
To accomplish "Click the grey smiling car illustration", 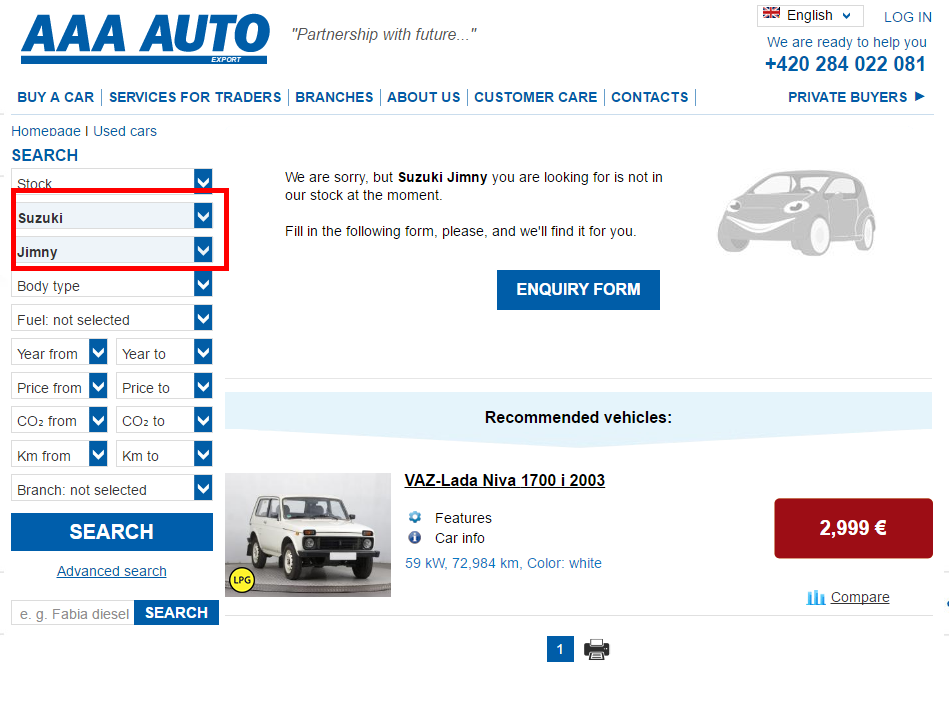I will pyautogui.click(x=796, y=212).
